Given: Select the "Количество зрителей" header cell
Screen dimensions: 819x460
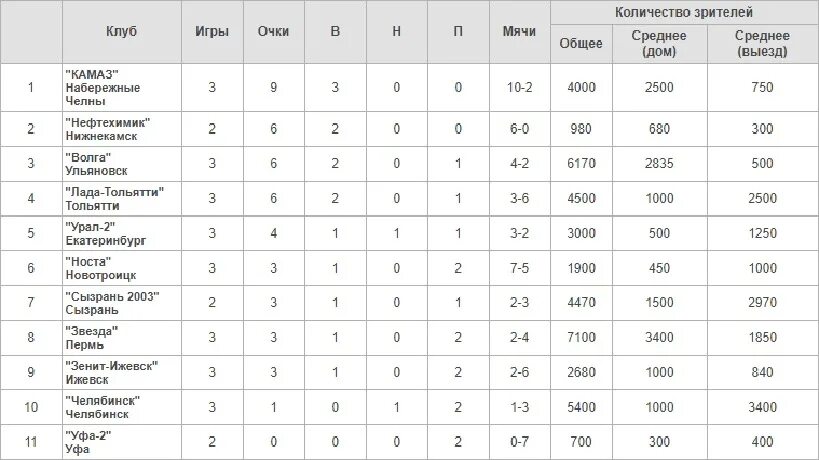Looking at the screenshot, I should click(684, 12).
